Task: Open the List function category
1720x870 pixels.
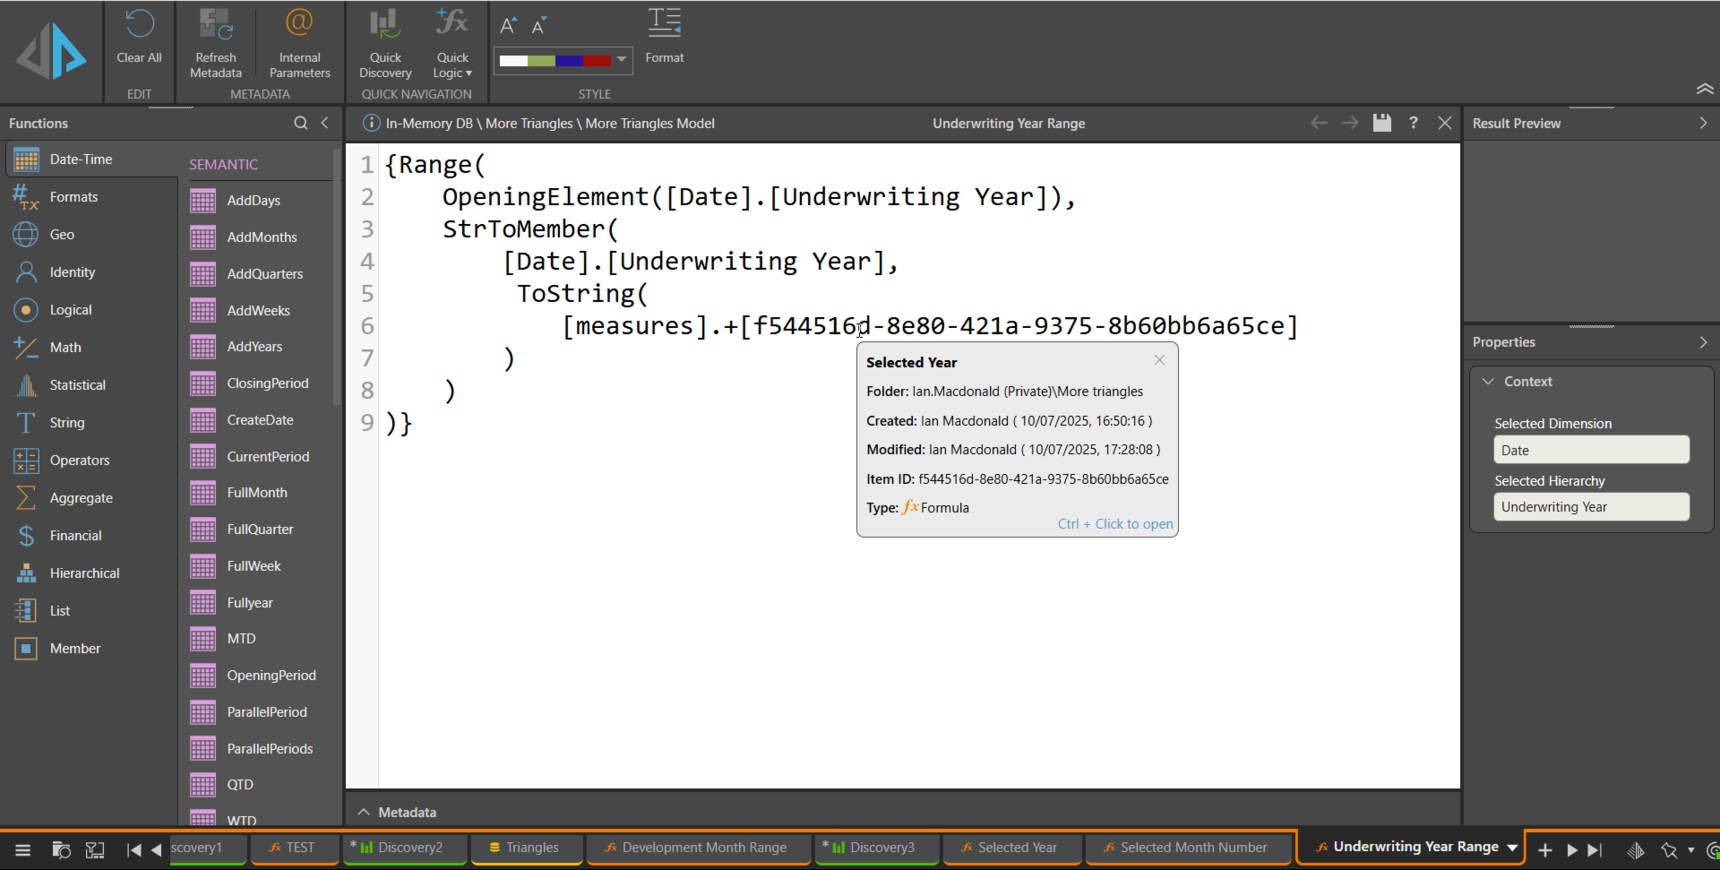Action: tap(90, 611)
